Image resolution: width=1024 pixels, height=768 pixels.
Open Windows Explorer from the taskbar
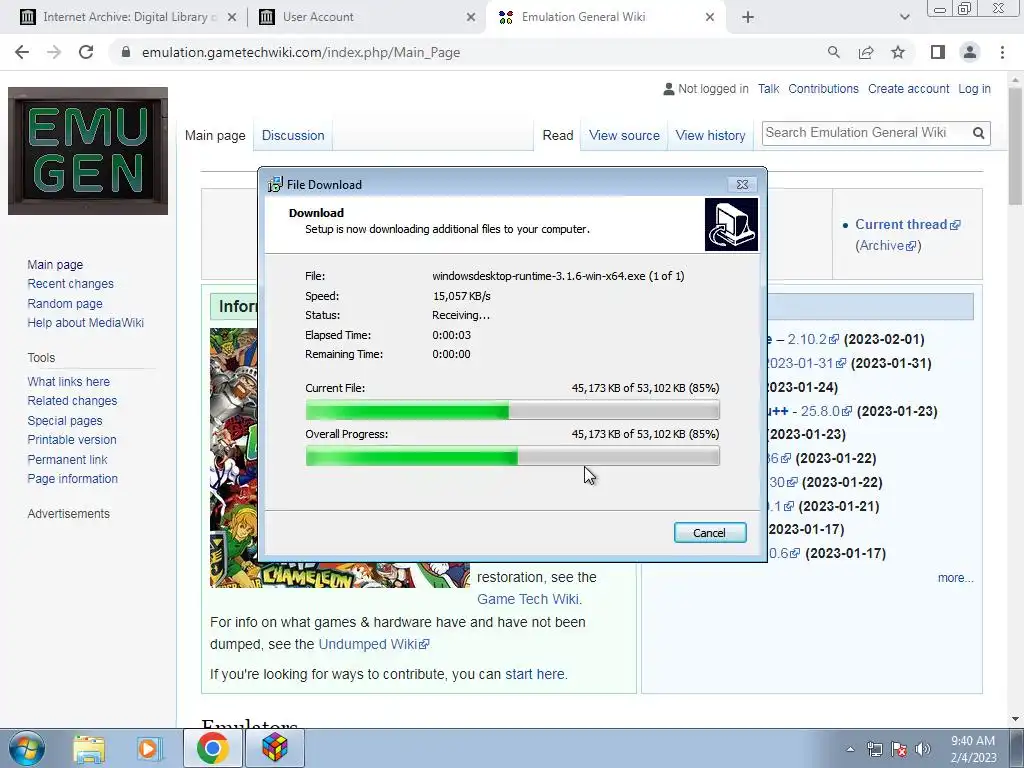(89, 748)
